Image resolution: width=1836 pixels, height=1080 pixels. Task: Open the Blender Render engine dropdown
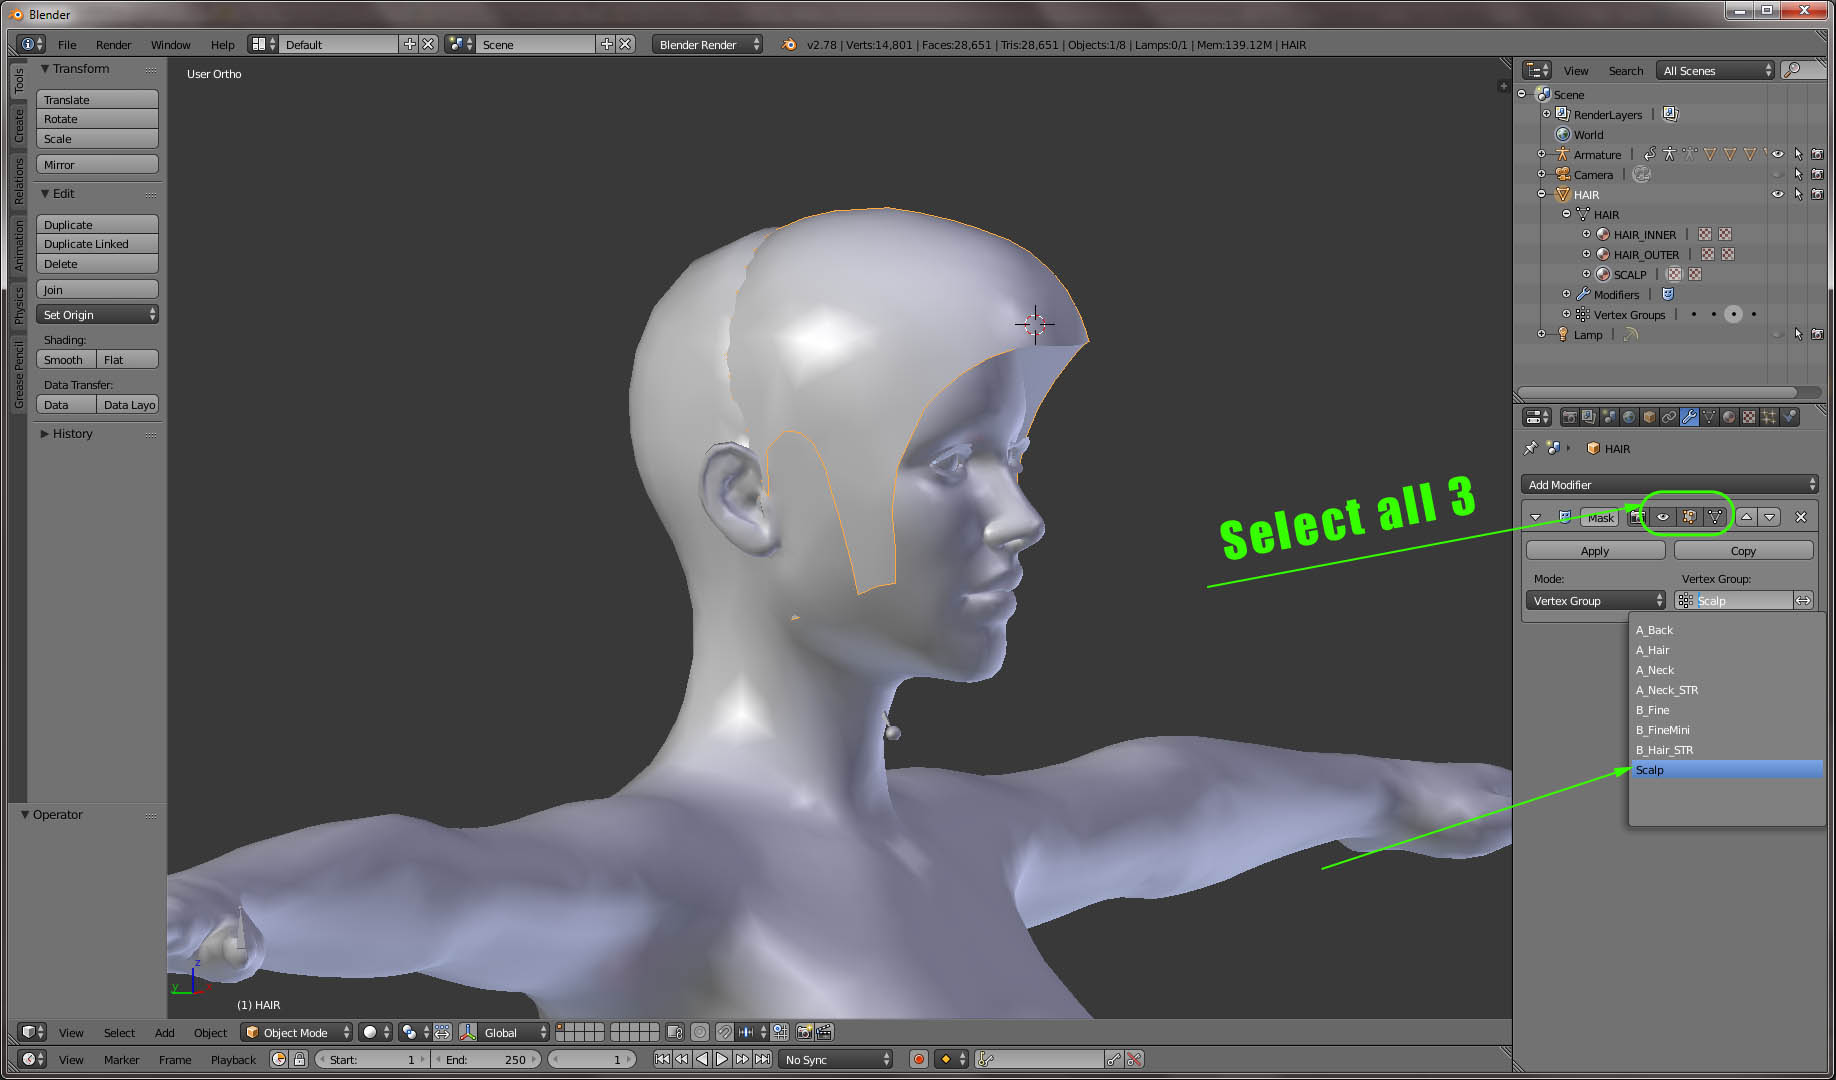pos(707,44)
